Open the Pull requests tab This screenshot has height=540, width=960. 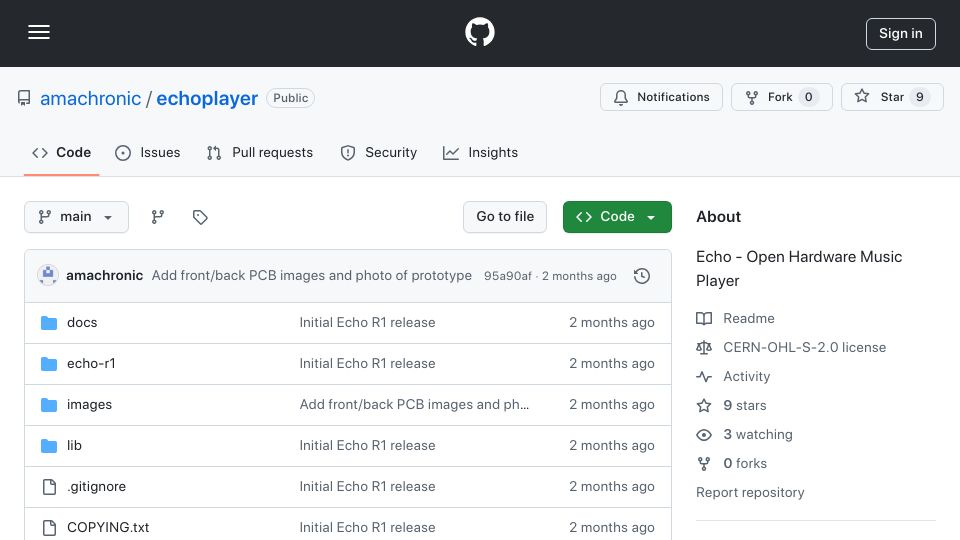[x=260, y=152]
